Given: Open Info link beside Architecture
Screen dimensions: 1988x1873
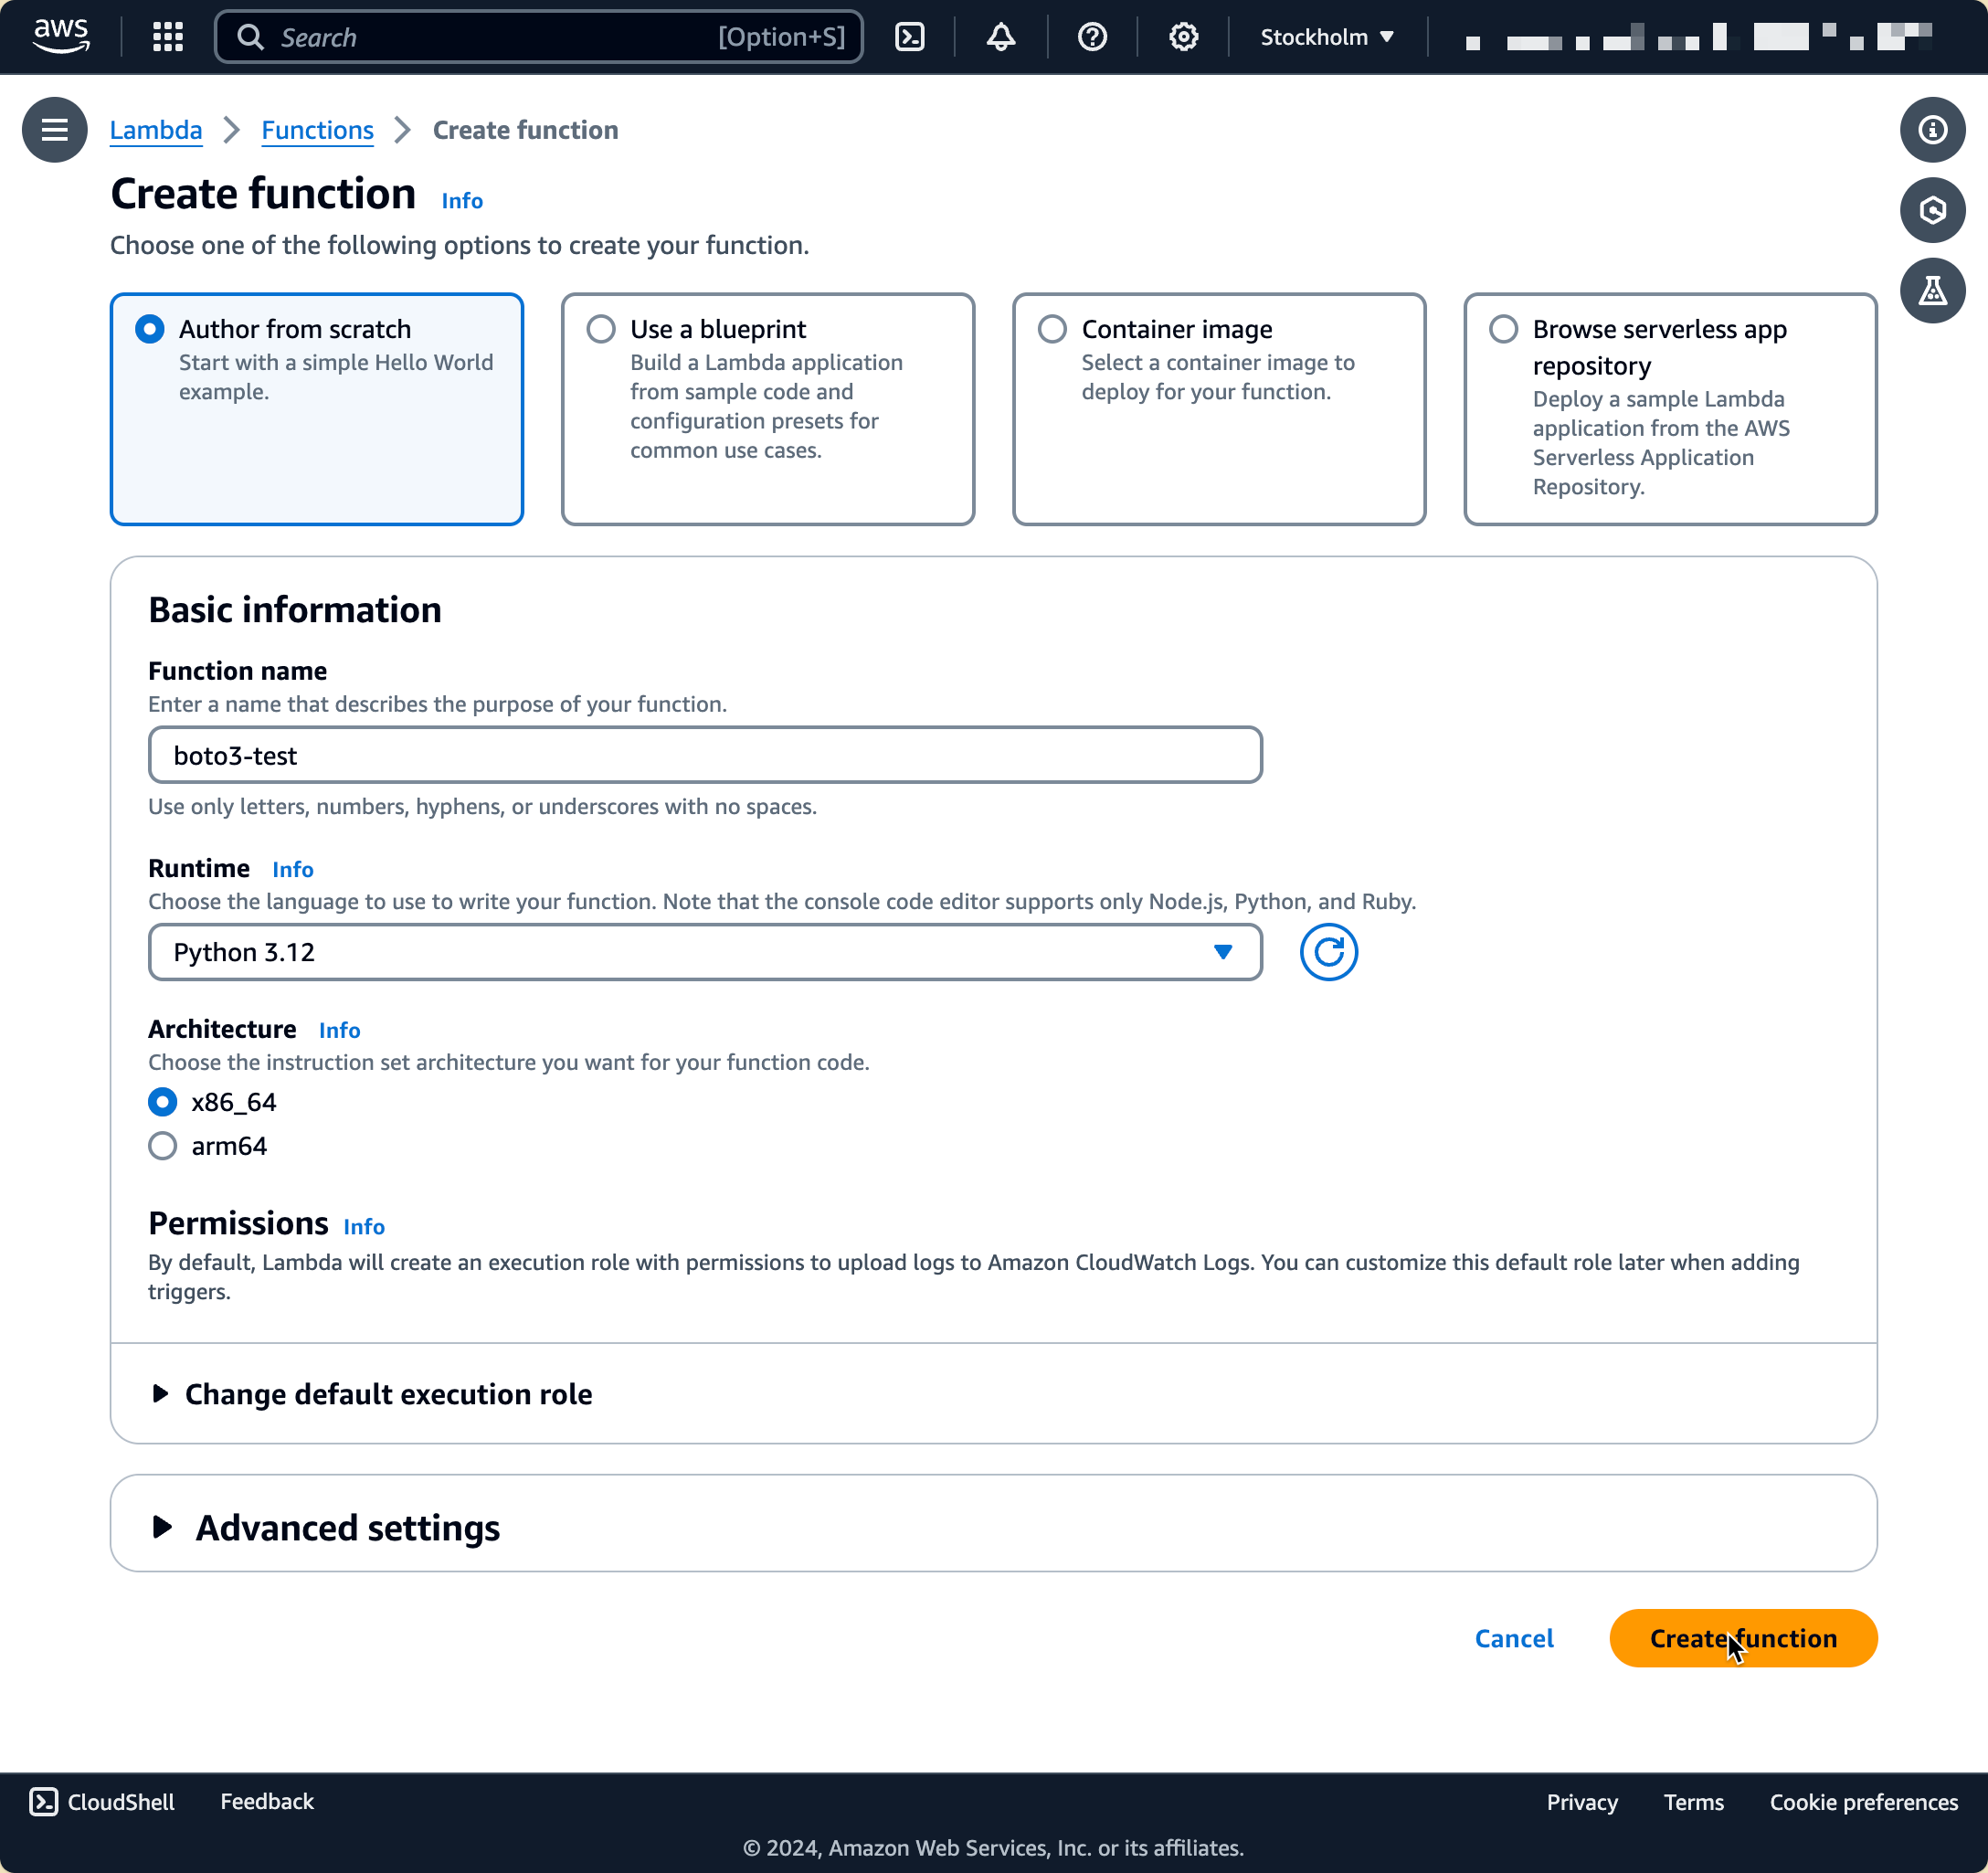Looking at the screenshot, I should tap(340, 1030).
